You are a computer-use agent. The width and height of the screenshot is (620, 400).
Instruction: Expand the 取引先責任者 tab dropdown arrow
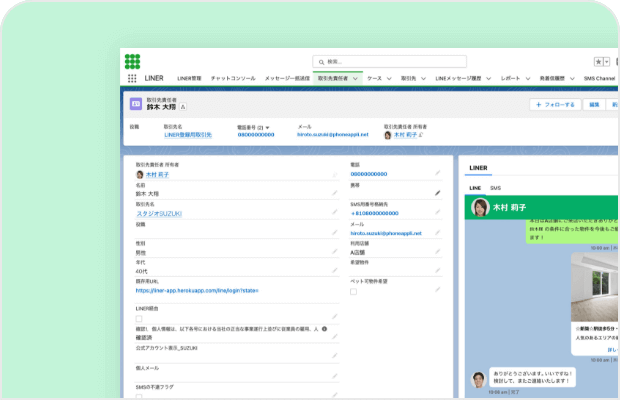(357, 78)
